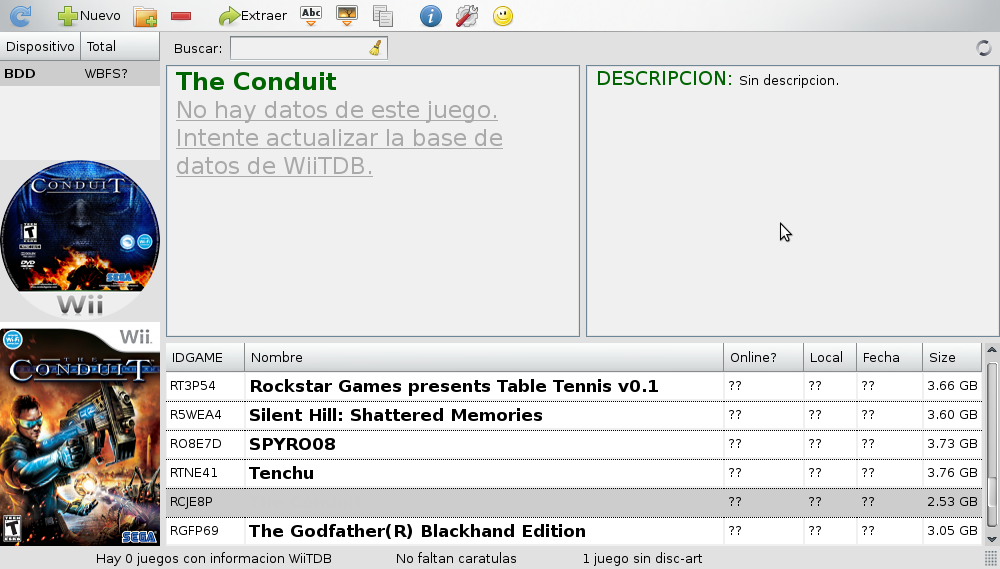This screenshot has height=569, width=1000.
Task: Clear search with the broom icon
Action: tap(375, 48)
